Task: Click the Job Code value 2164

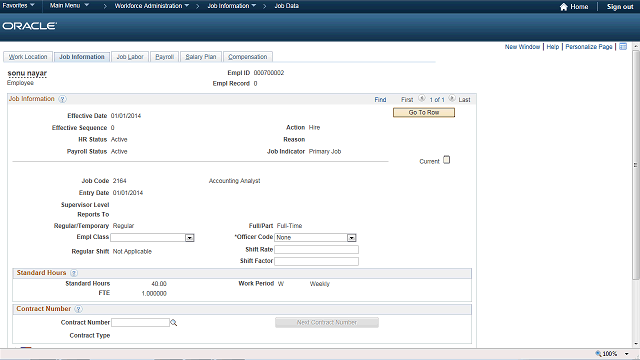Action: click(120, 181)
